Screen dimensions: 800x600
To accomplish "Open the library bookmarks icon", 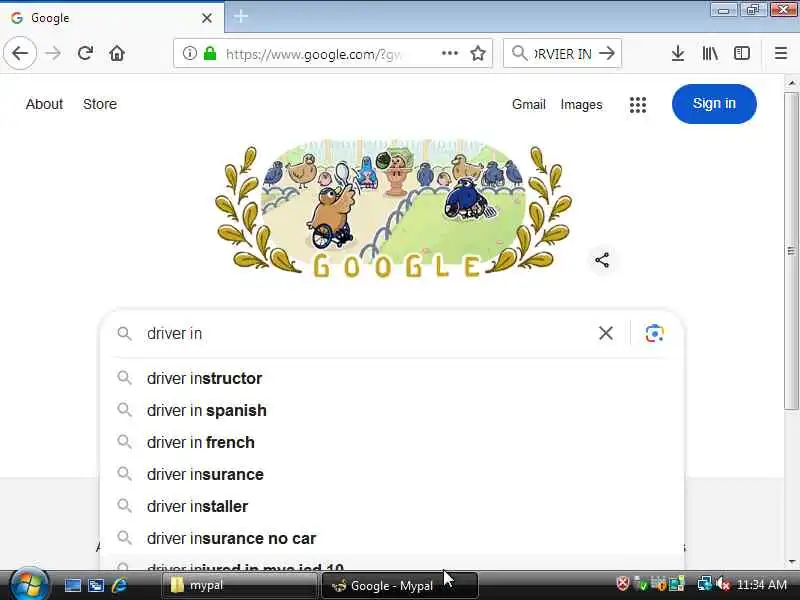I will 710,53.
